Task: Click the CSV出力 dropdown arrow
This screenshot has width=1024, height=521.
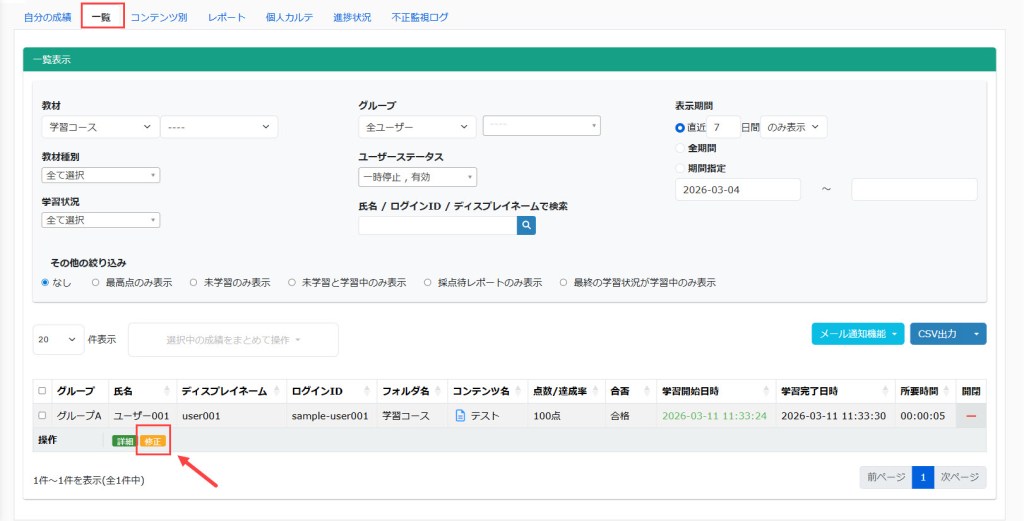Action: [x=975, y=334]
